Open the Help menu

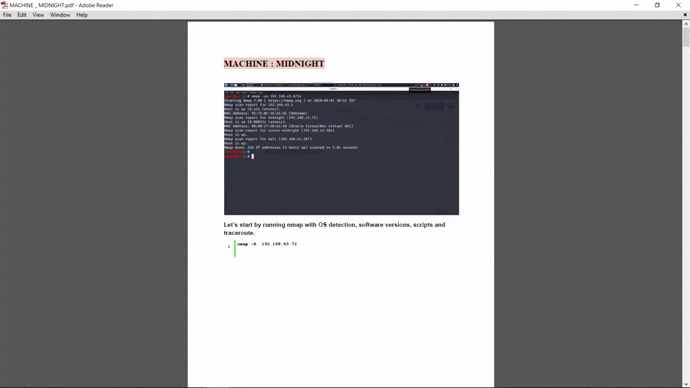[82, 15]
